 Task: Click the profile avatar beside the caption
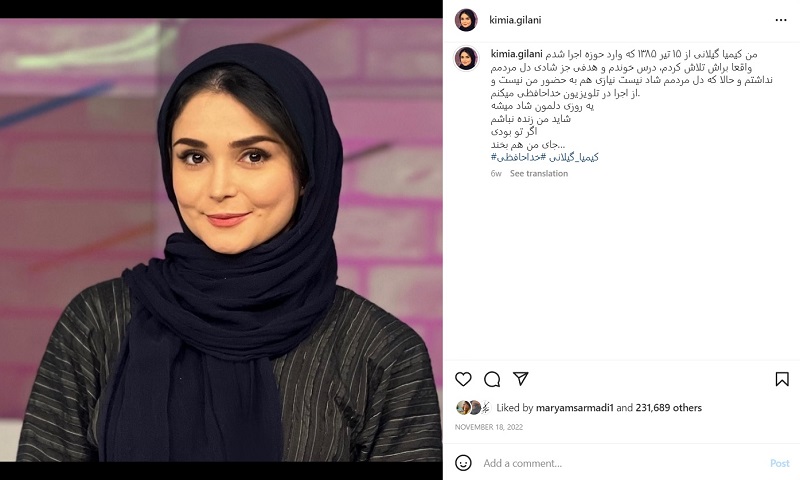(x=466, y=58)
